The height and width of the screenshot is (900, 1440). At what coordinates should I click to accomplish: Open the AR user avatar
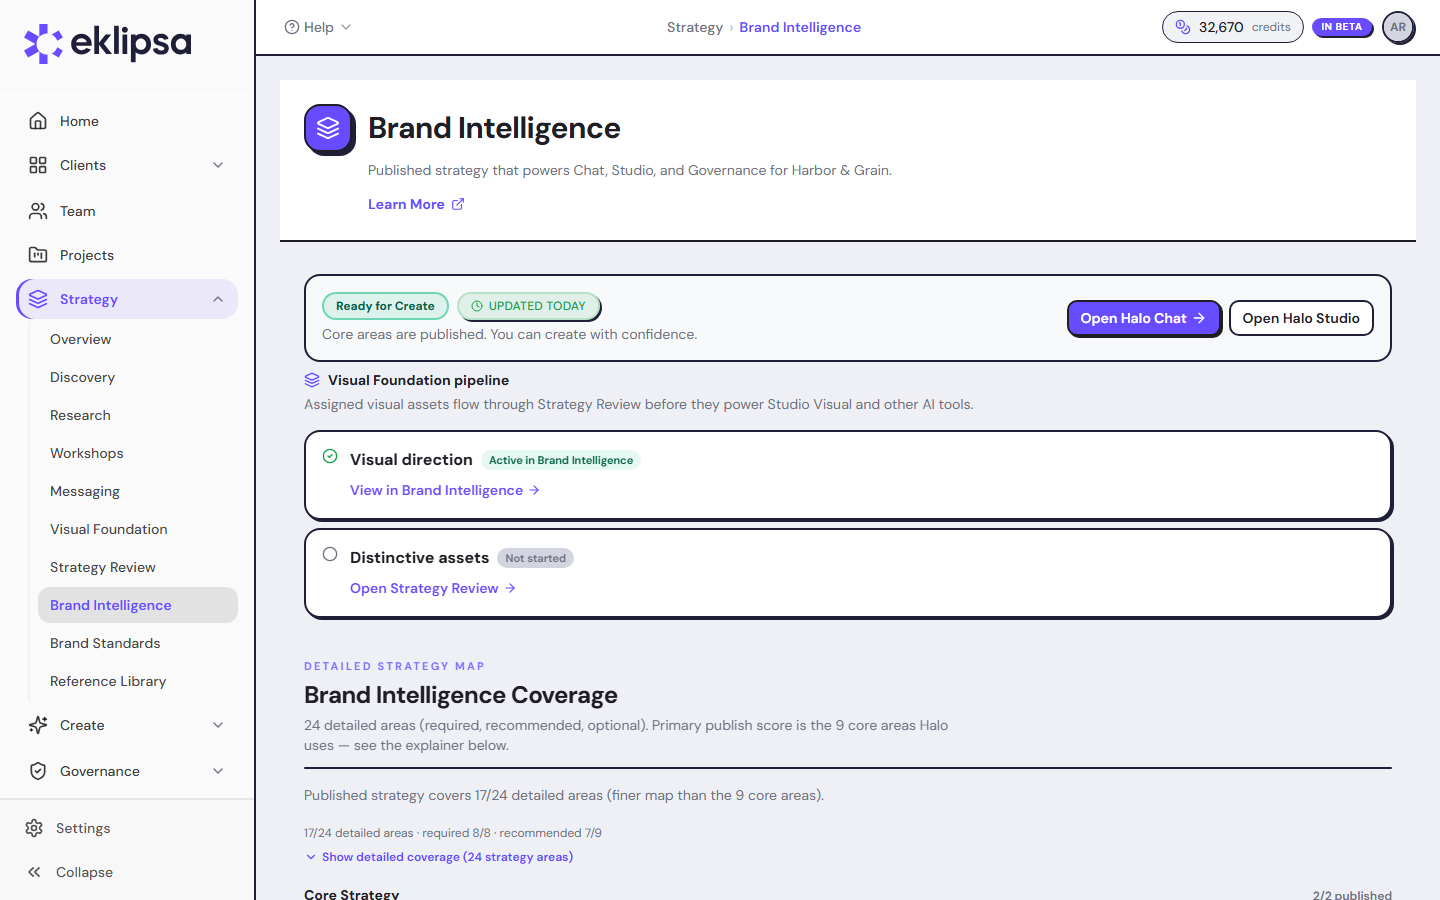pos(1398,27)
